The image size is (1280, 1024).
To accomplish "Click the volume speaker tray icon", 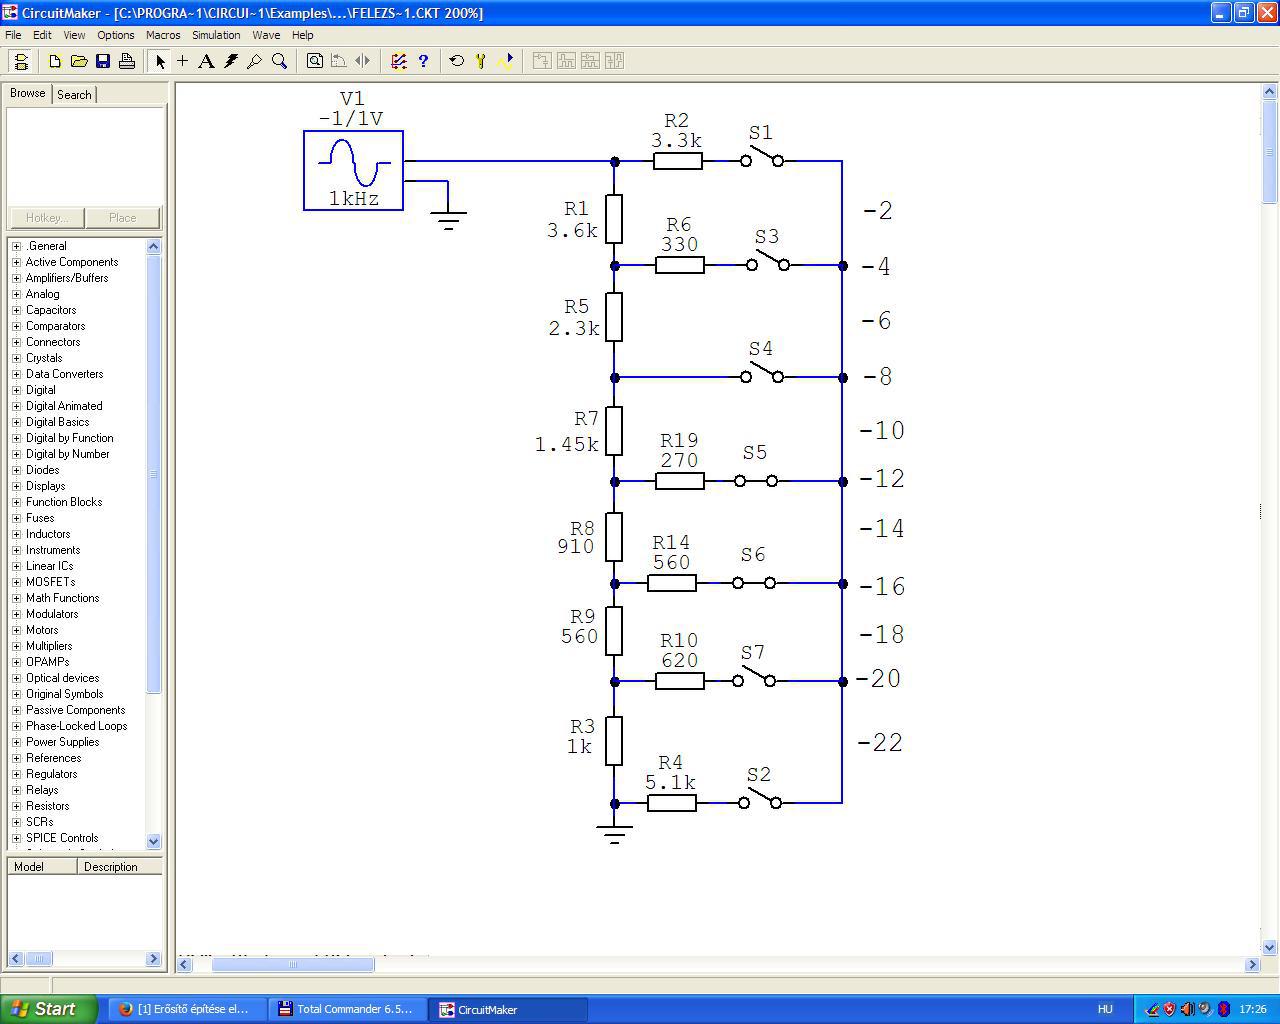I will click(x=1187, y=1009).
